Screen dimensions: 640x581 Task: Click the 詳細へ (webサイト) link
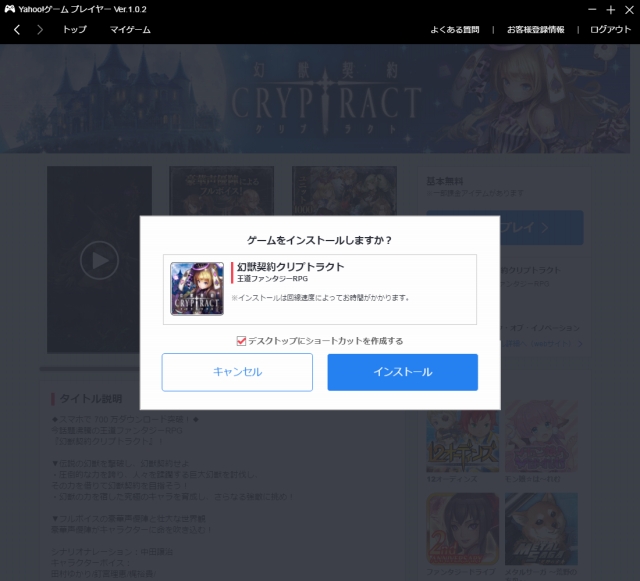pos(542,344)
